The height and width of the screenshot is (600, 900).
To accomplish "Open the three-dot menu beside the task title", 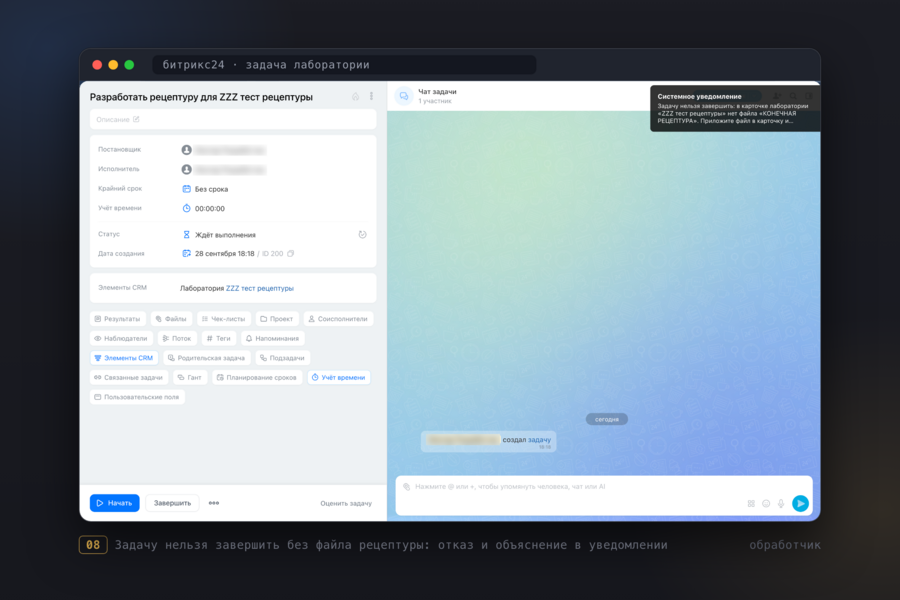I will (x=371, y=96).
